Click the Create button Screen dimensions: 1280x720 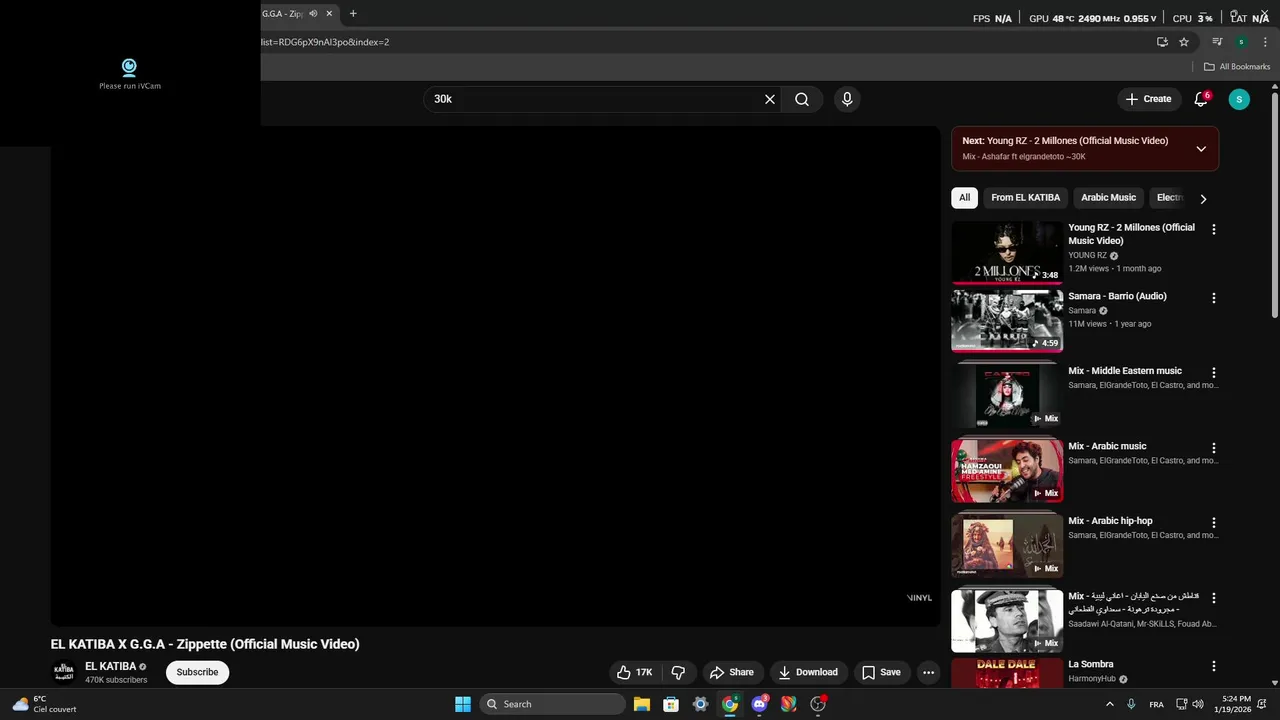1148,99
